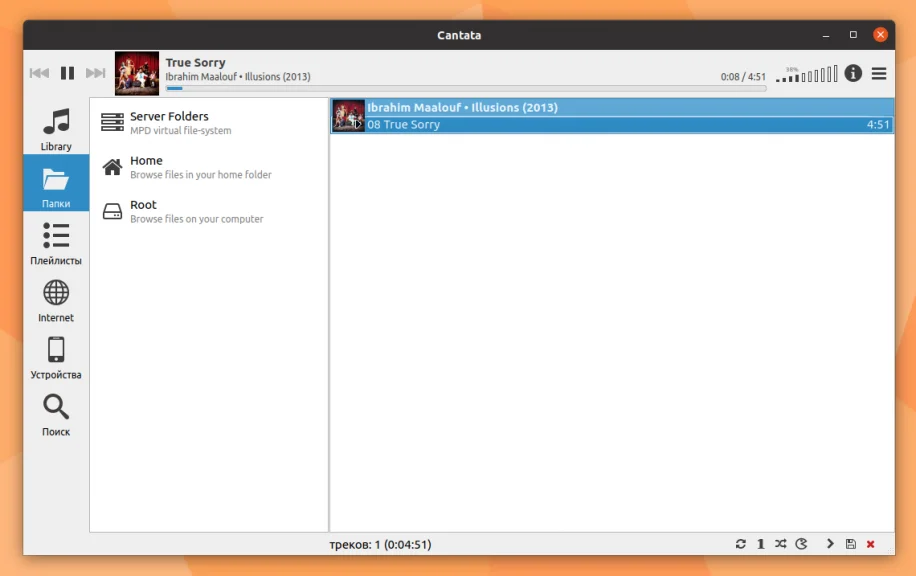Click the elapsed time 0:08 / 4:51
The width and height of the screenshot is (916, 576).
click(x=743, y=77)
